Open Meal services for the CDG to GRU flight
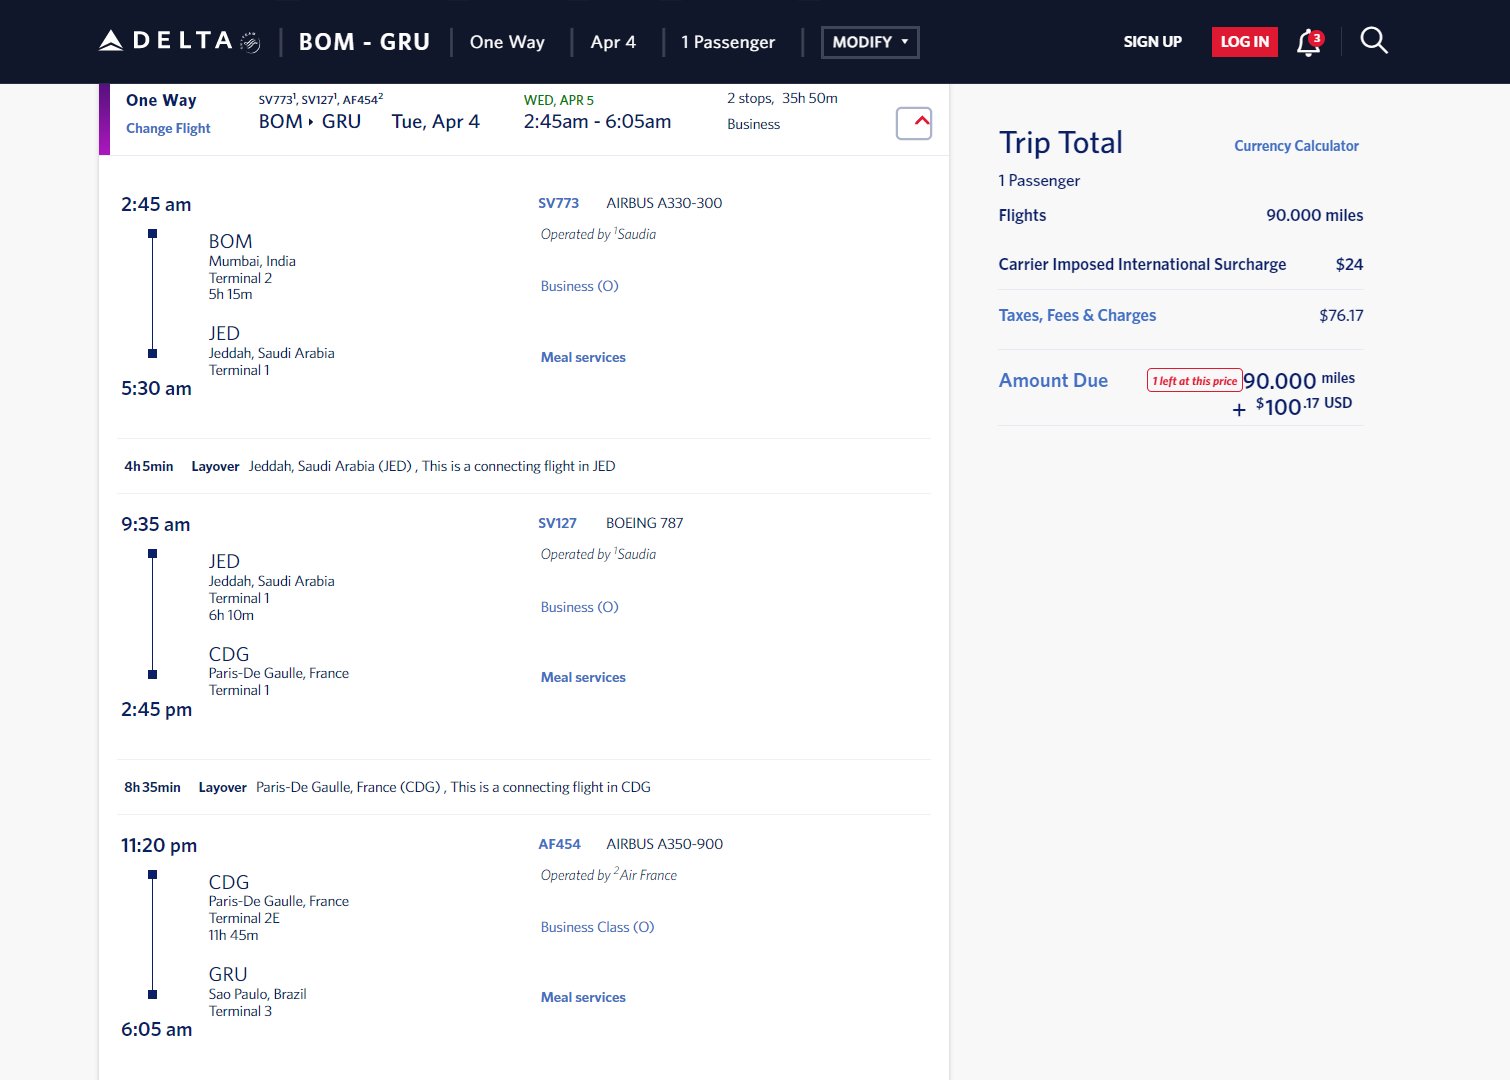 point(583,997)
